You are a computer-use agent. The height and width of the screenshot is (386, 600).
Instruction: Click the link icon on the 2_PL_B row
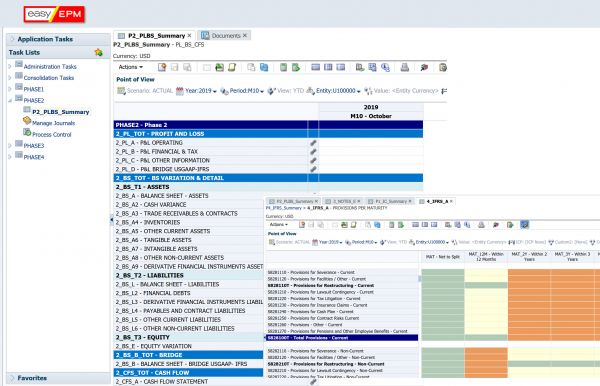[x=313, y=151]
